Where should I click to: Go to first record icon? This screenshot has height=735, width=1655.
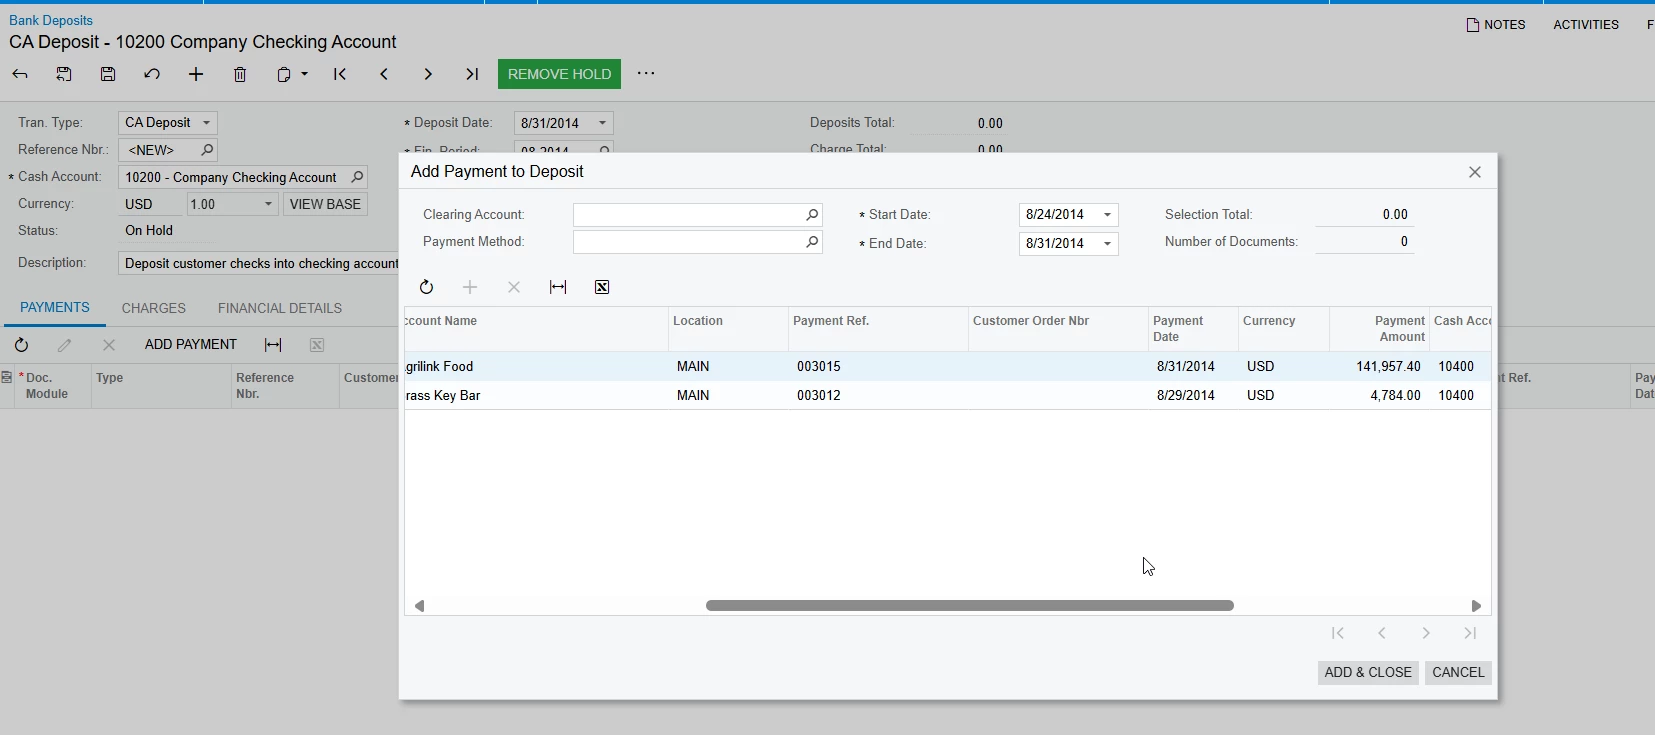[340, 74]
